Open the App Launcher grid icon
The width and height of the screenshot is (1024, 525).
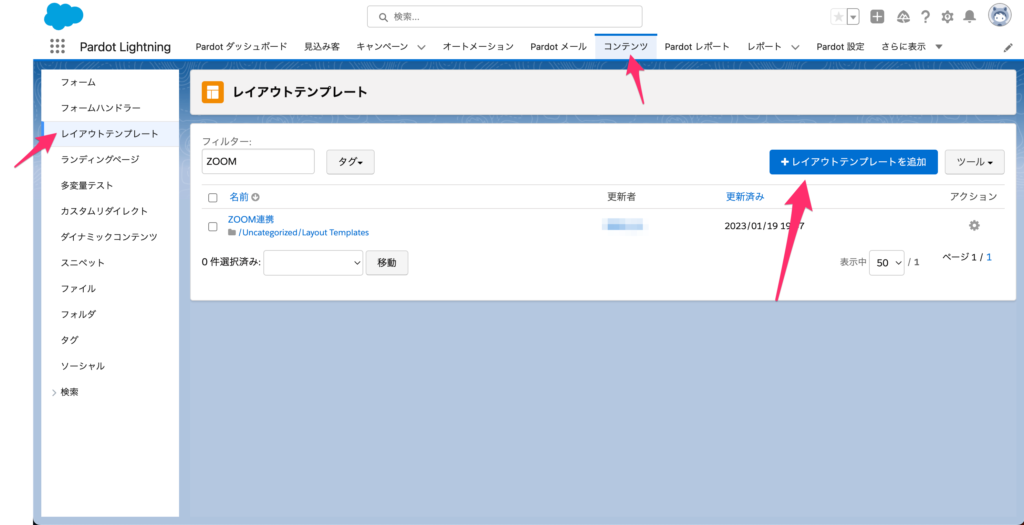57,47
